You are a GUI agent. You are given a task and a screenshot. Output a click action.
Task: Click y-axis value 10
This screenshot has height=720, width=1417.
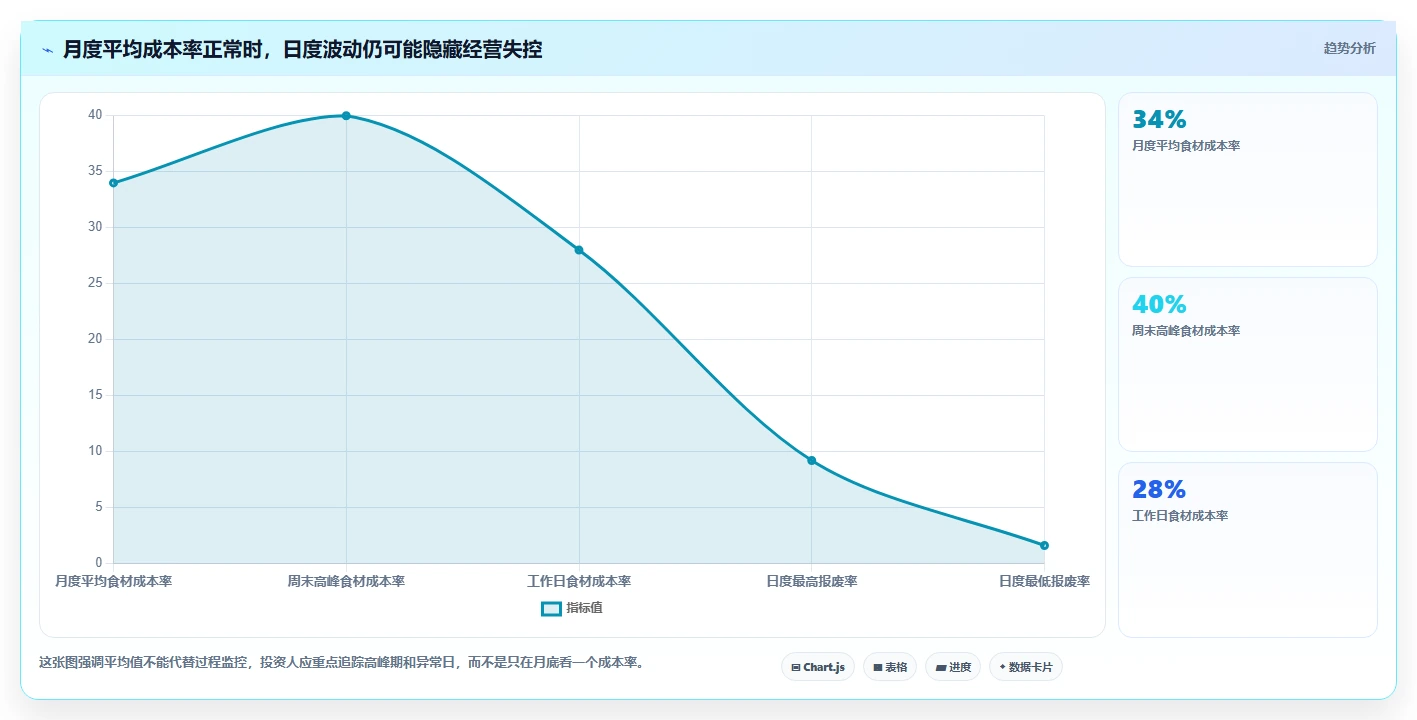click(x=95, y=451)
